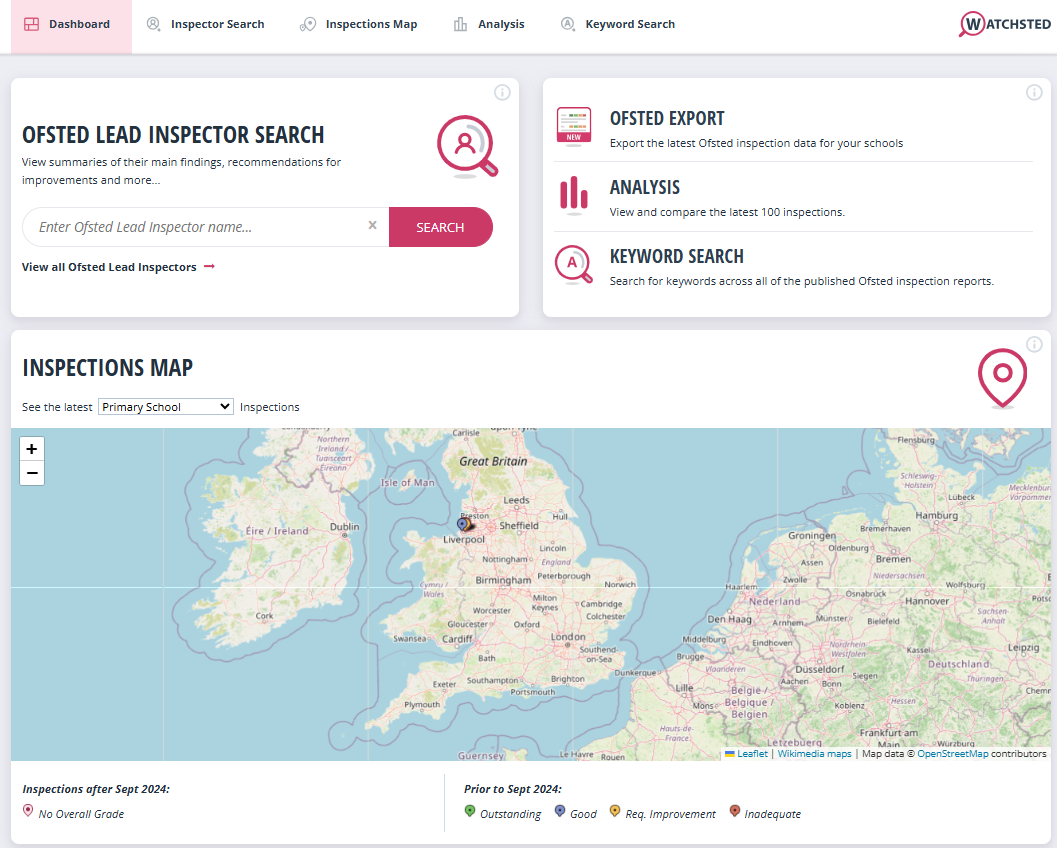1057x848 pixels.
Task: Click 'Search for keywords across all' description text
Action: 802,281
